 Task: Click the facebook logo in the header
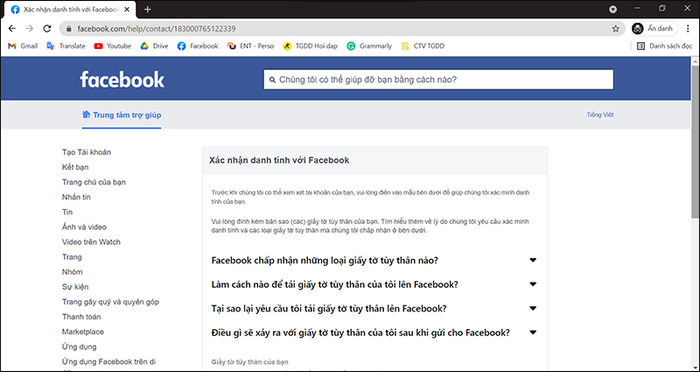tap(122, 79)
